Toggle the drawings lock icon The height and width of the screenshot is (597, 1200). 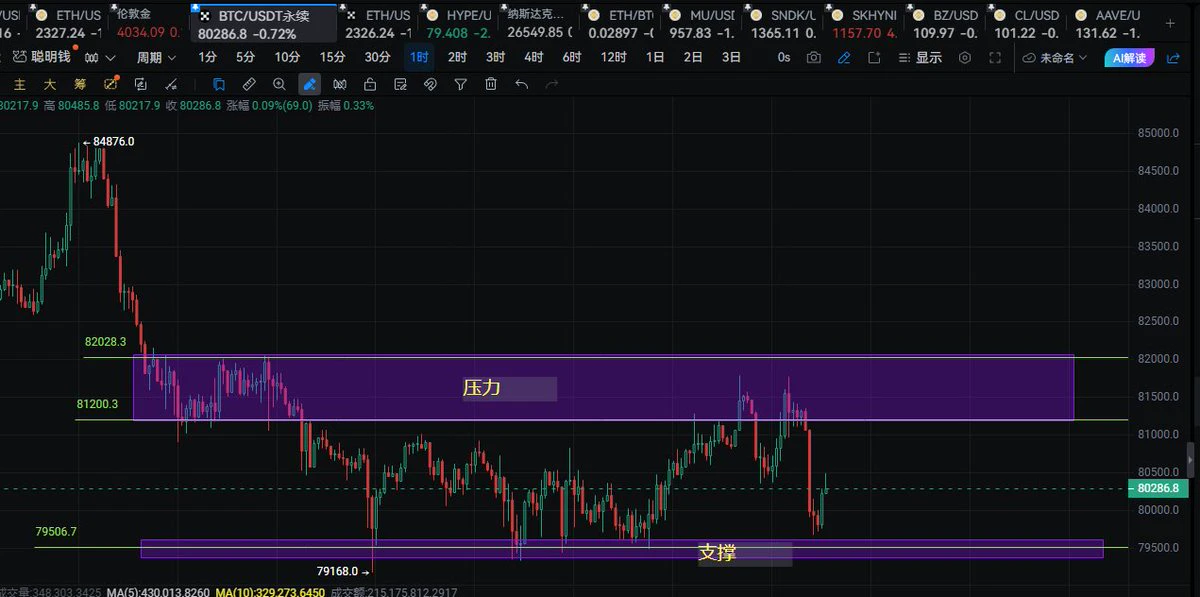coord(370,84)
